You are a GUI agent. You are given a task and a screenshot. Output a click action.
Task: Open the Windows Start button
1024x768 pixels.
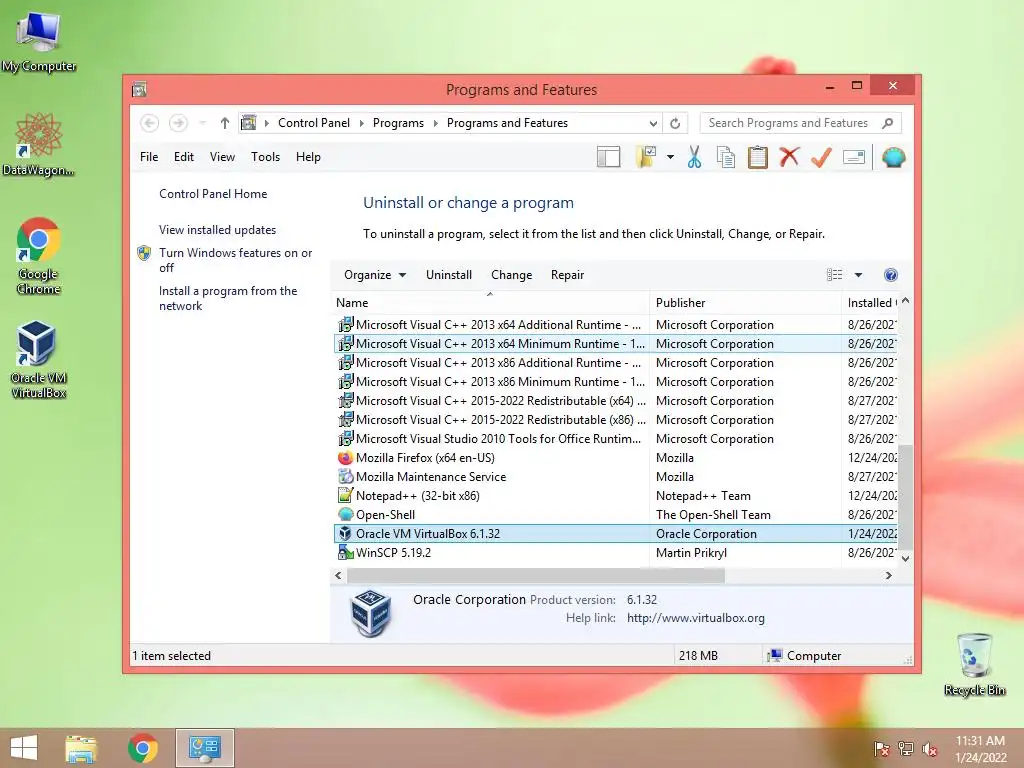click(24, 748)
